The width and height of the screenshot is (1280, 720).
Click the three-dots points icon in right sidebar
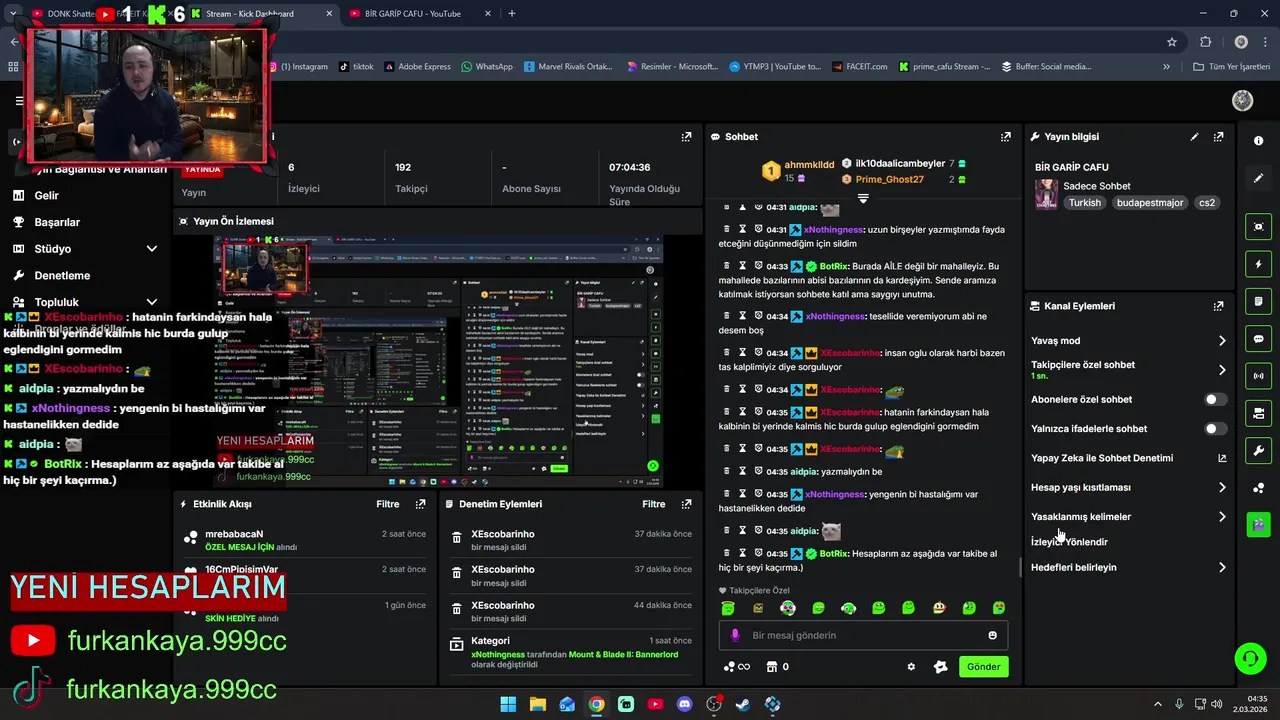(x=1258, y=488)
